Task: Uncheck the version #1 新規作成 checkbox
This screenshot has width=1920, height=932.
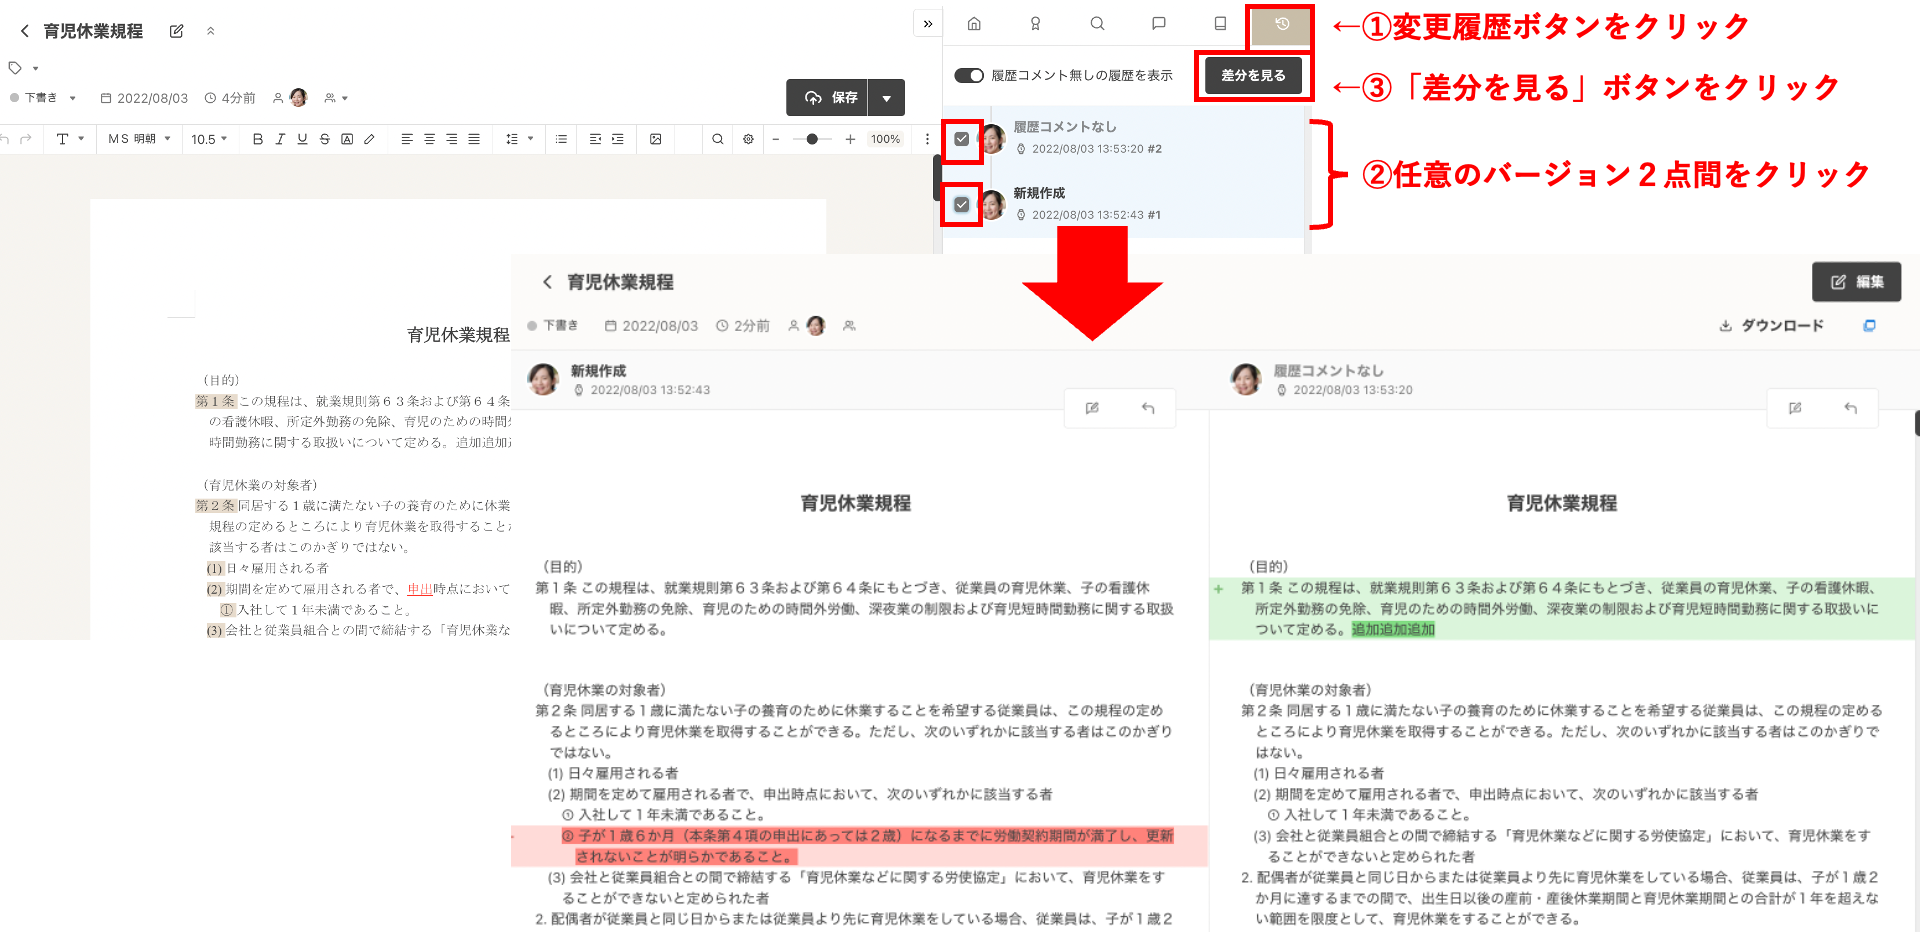Action: 961,205
